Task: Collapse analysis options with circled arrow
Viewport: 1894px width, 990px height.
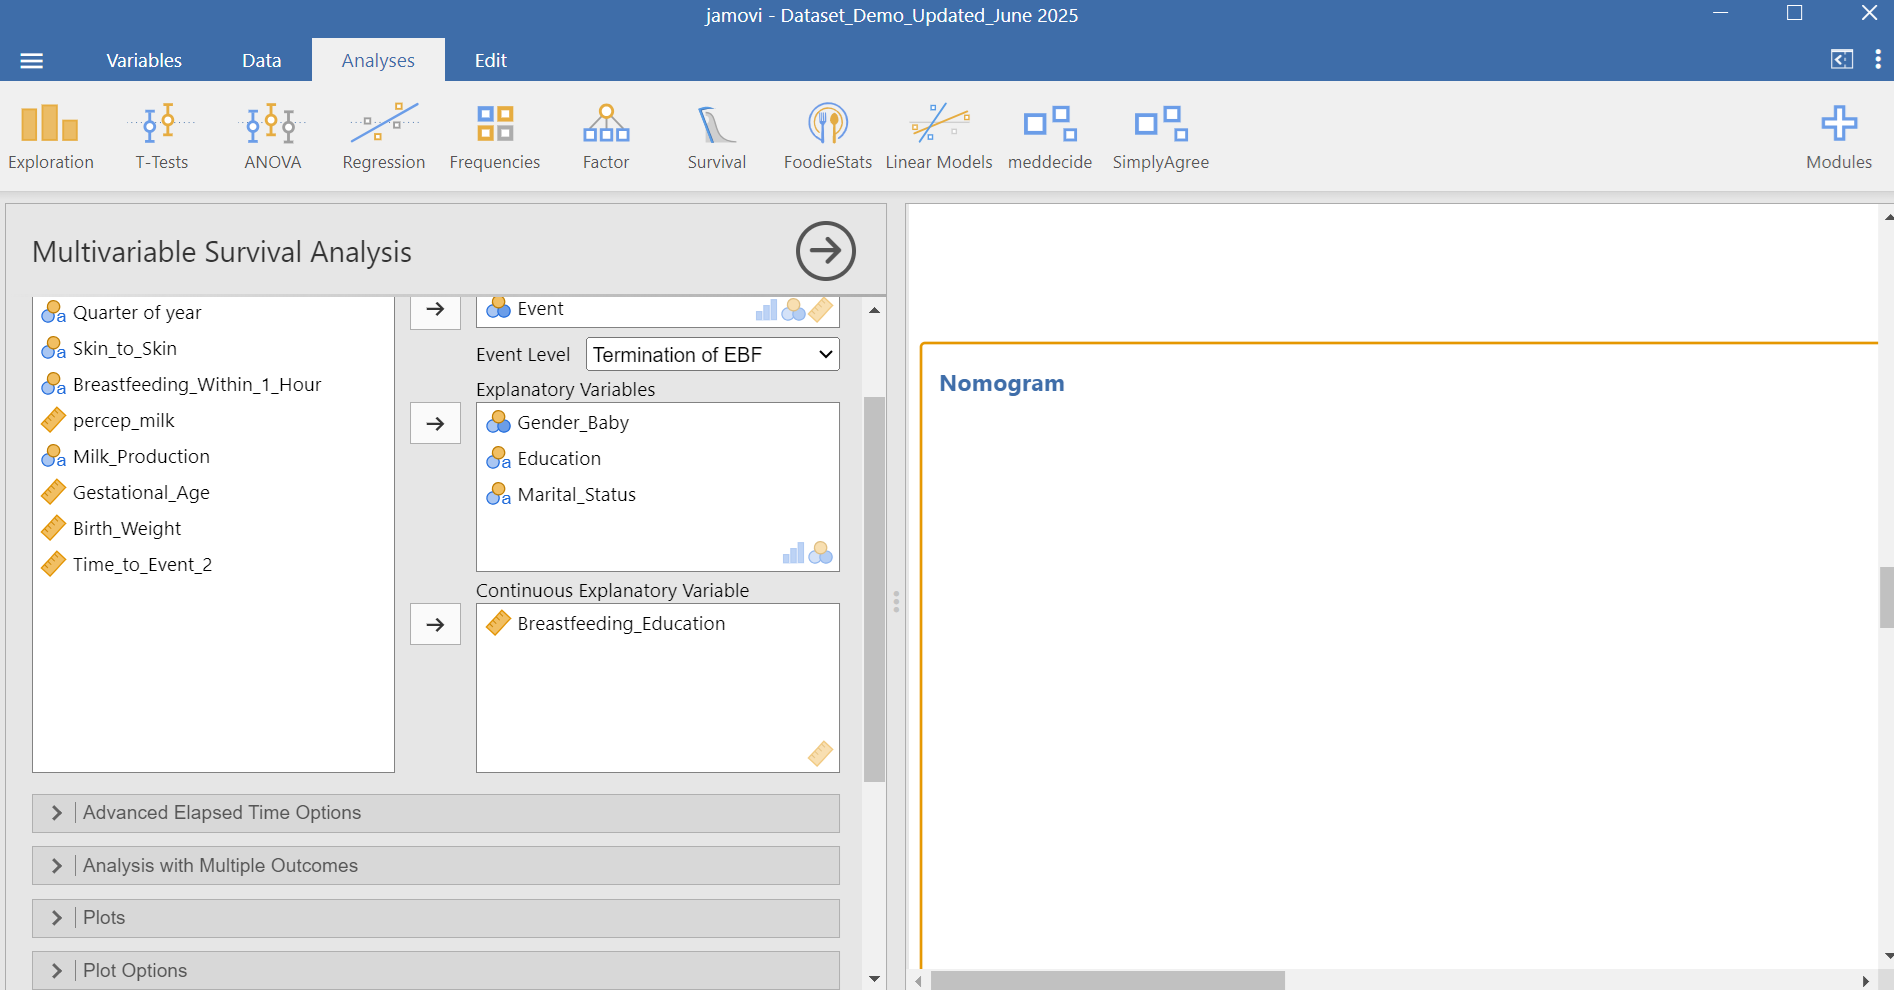Action: (x=826, y=251)
